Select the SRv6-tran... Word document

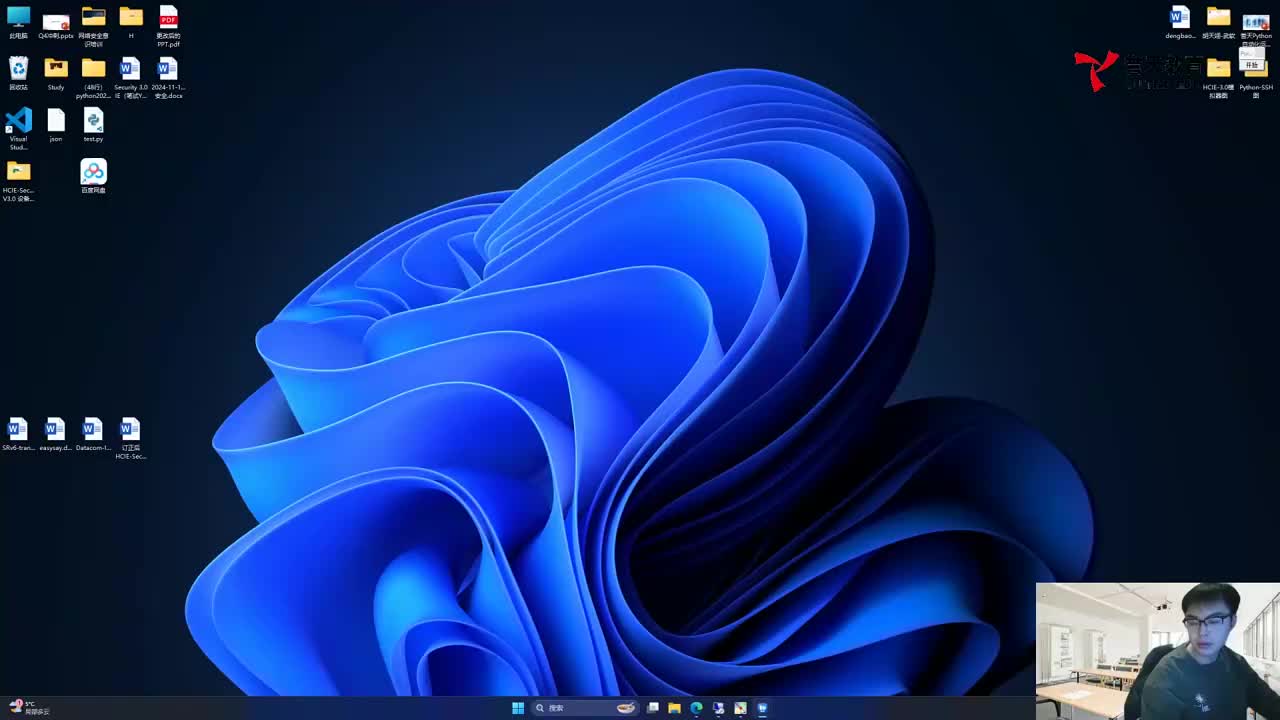[x=18, y=435]
